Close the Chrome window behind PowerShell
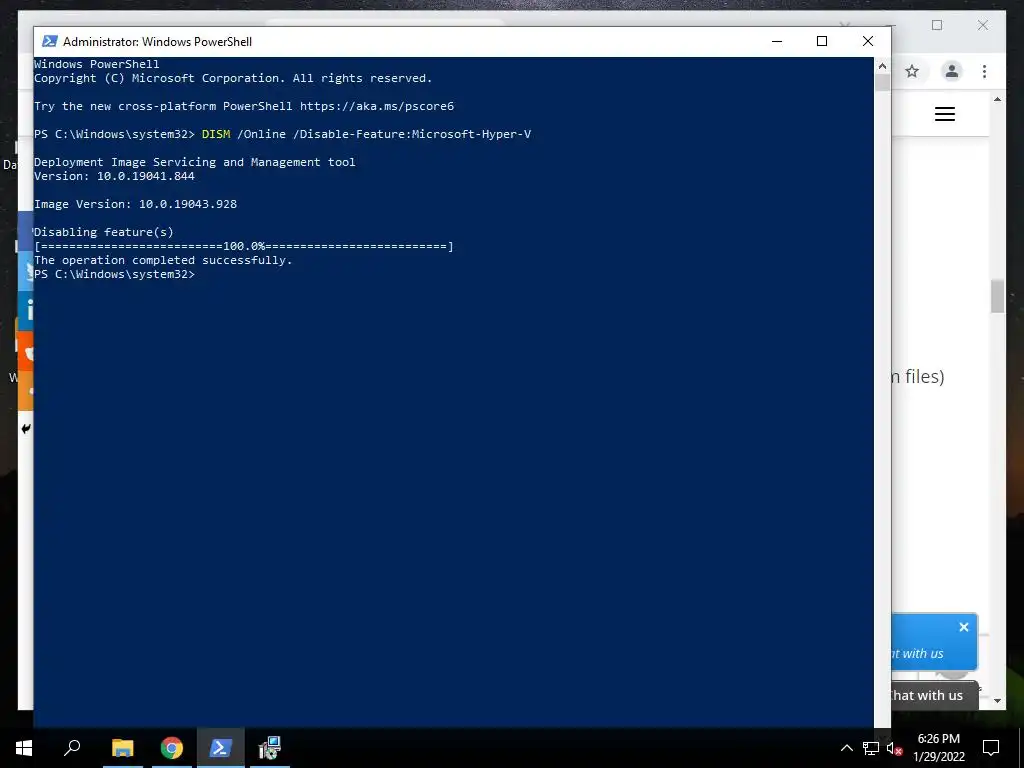 click(x=983, y=25)
